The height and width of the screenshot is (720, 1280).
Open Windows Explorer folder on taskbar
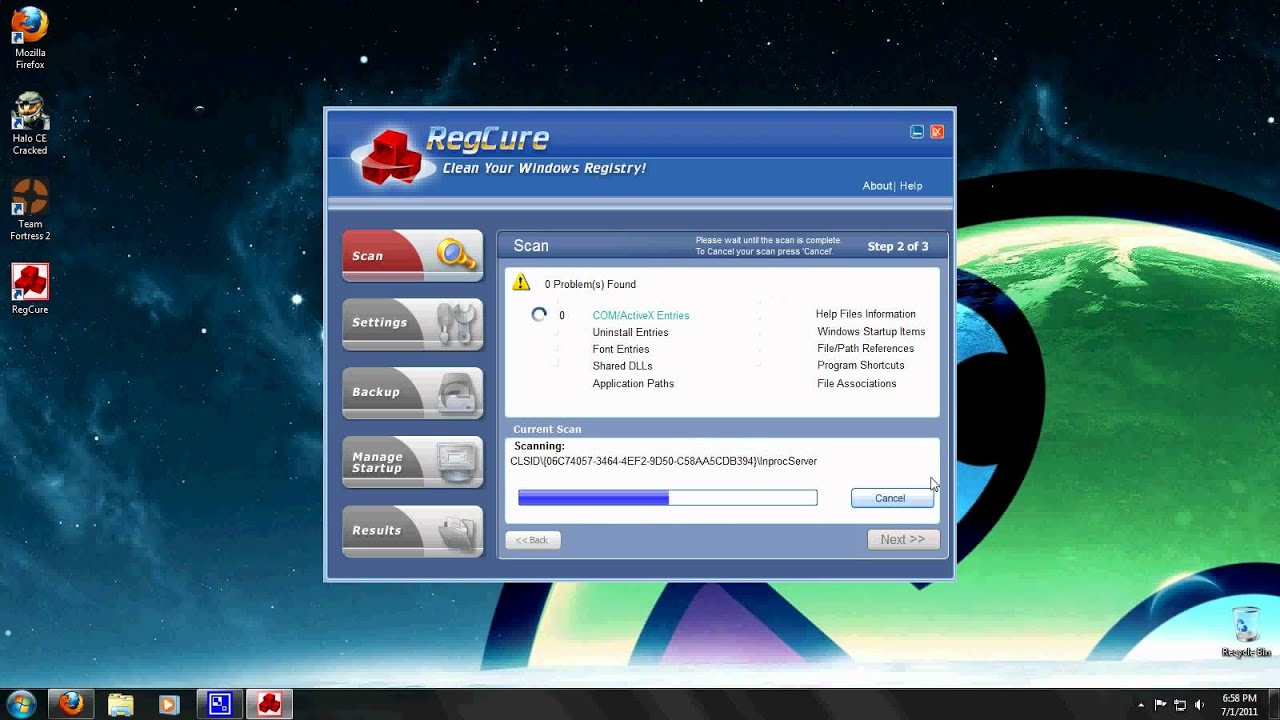[121, 704]
